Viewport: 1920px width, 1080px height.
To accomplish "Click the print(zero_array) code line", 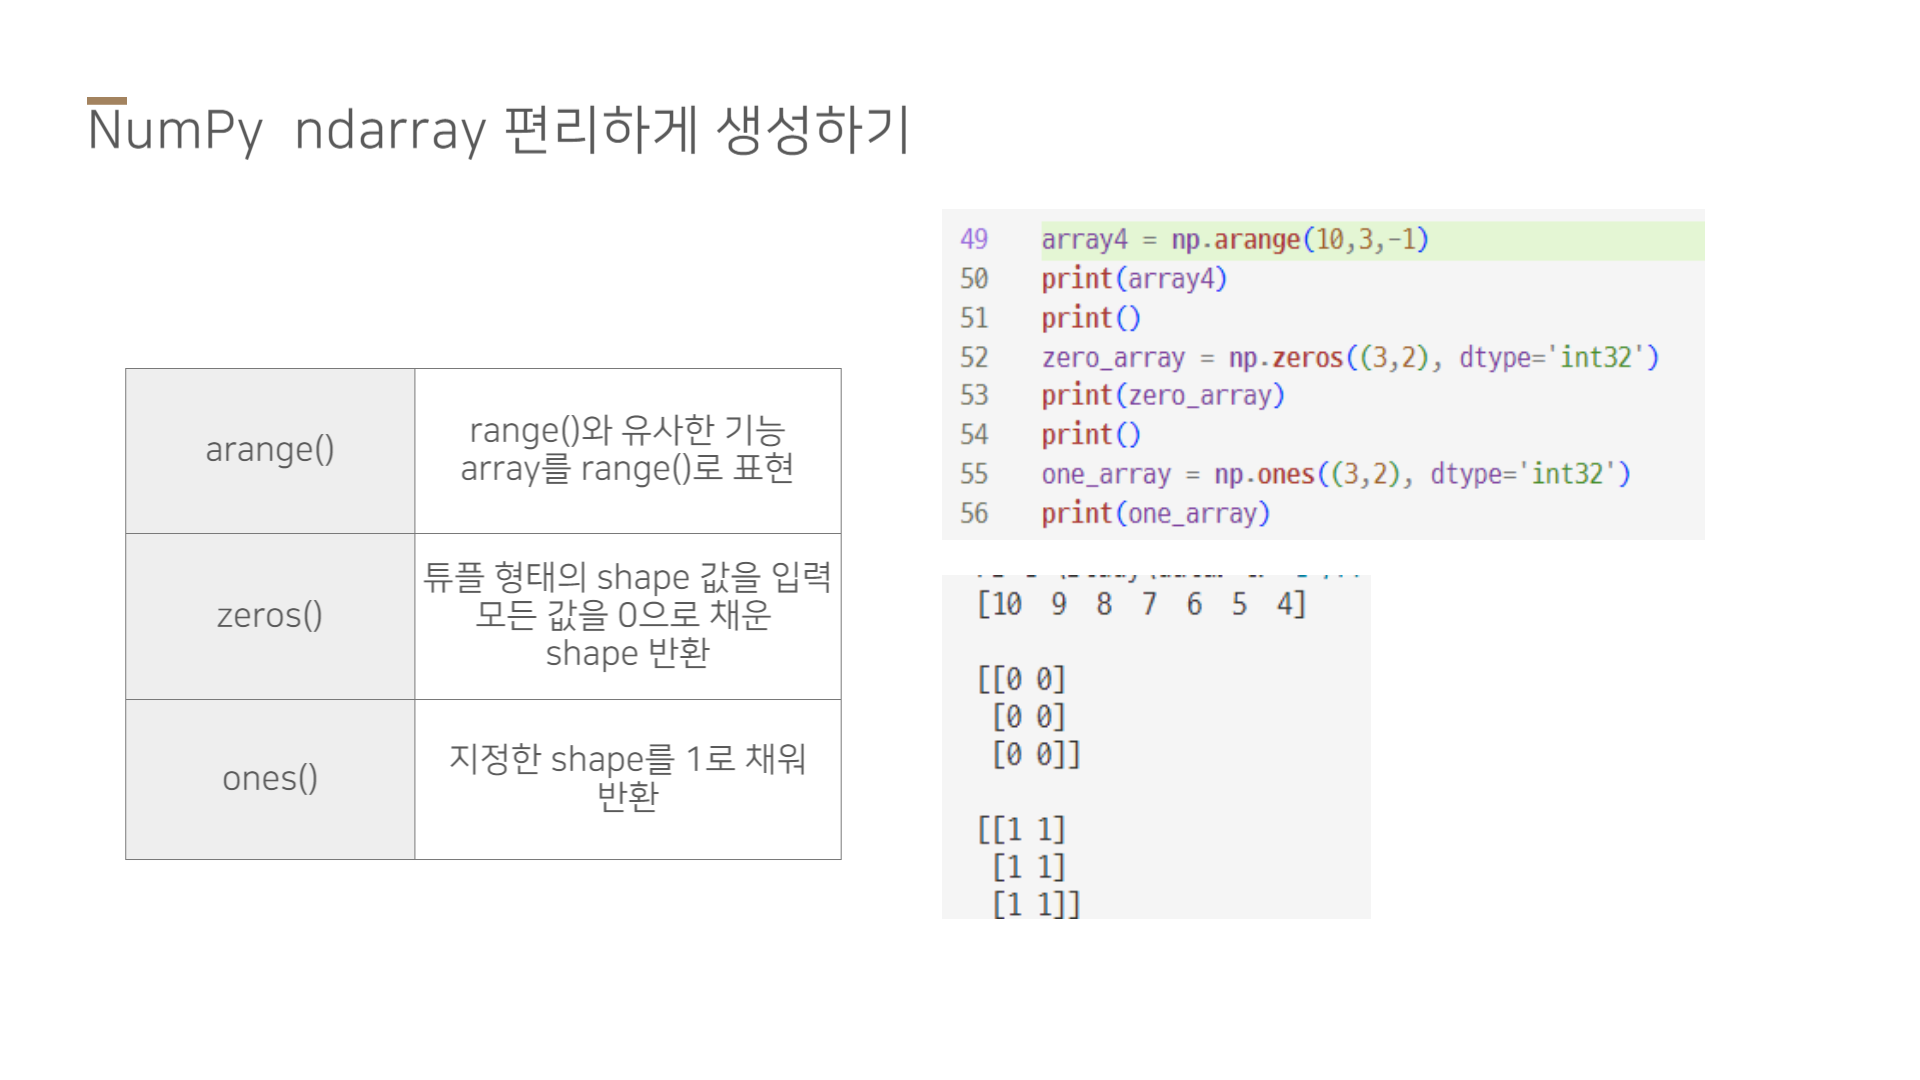I will tap(1162, 396).
